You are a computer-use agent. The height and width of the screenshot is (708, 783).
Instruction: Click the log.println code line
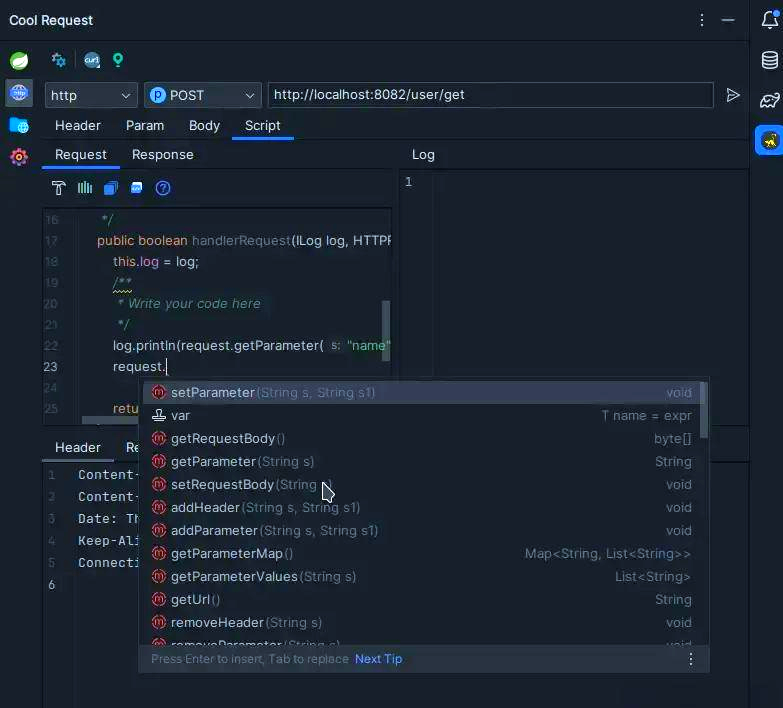coord(251,346)
